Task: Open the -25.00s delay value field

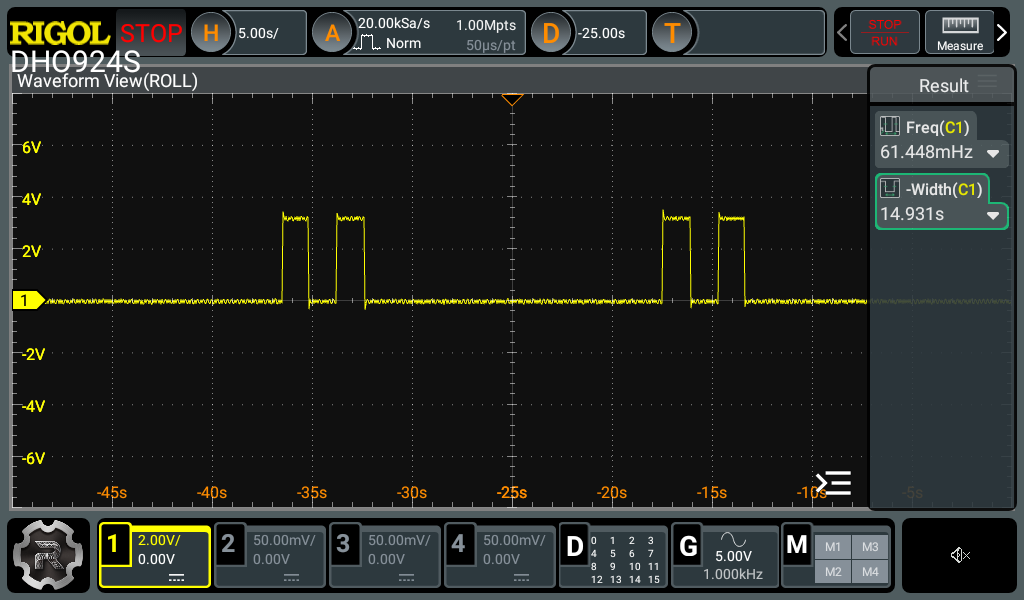Action: 607,33
